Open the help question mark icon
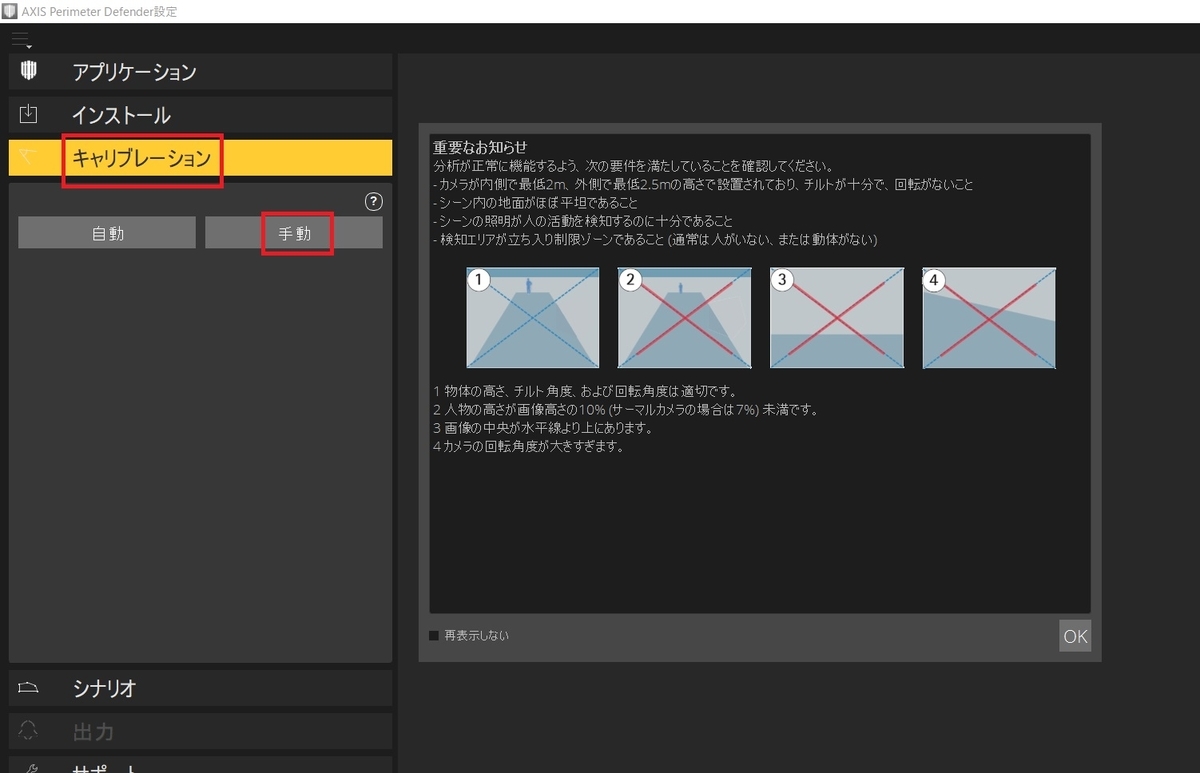The width and height of the screenshot is (1200, 773). tap(372, 201)
